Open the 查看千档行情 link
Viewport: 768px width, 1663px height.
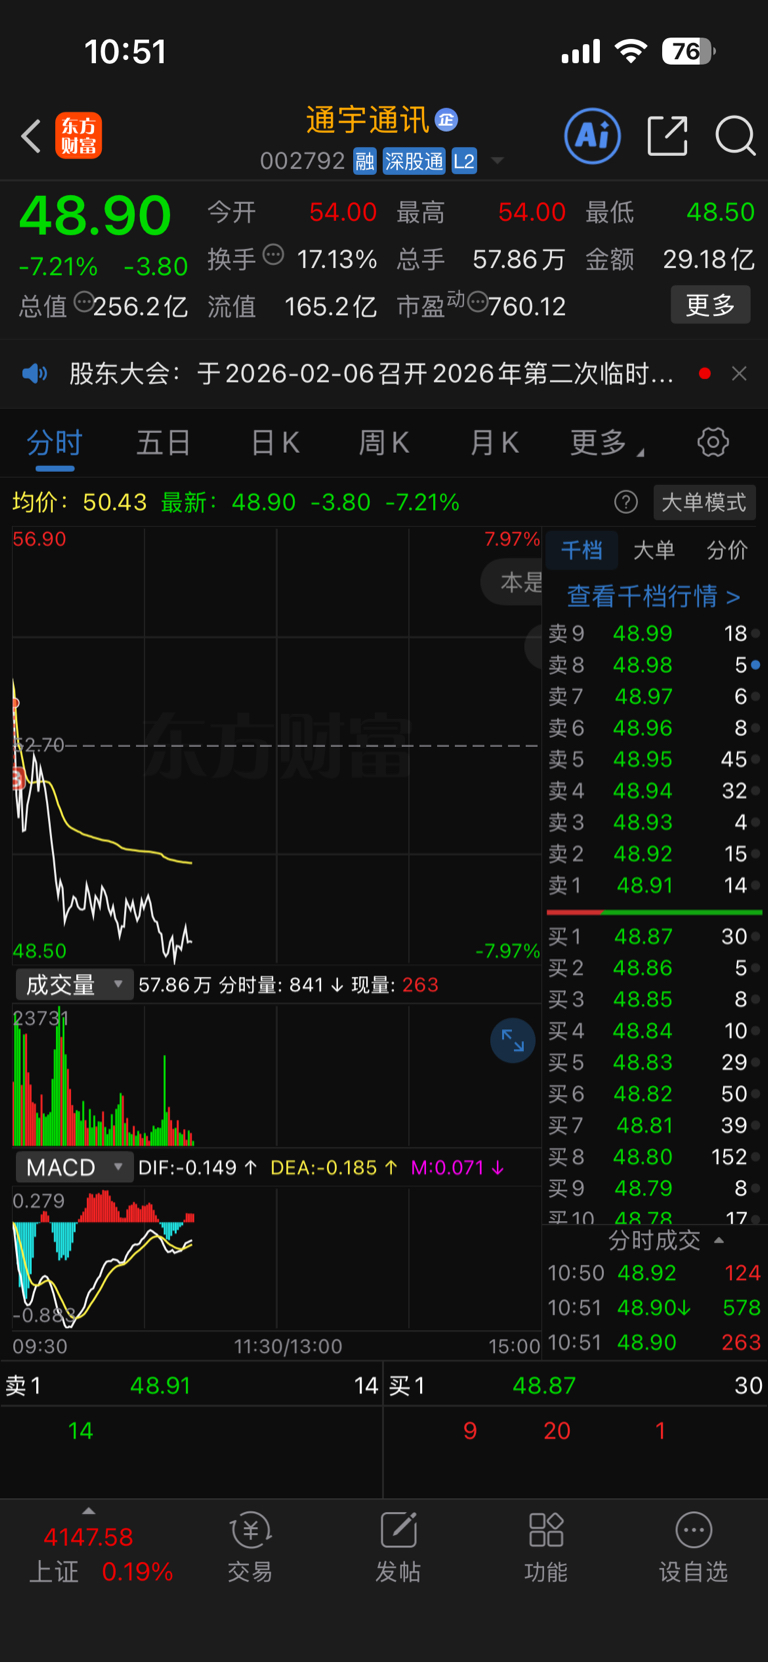click(654, 597)
